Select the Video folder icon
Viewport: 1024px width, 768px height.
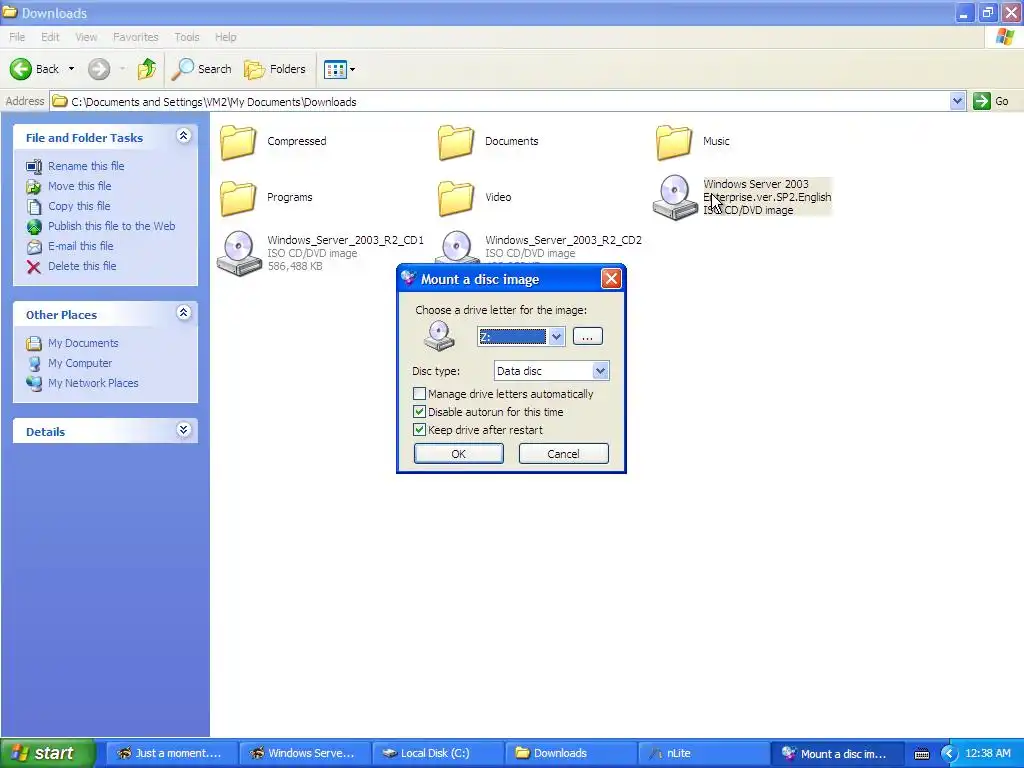point(456,198)
